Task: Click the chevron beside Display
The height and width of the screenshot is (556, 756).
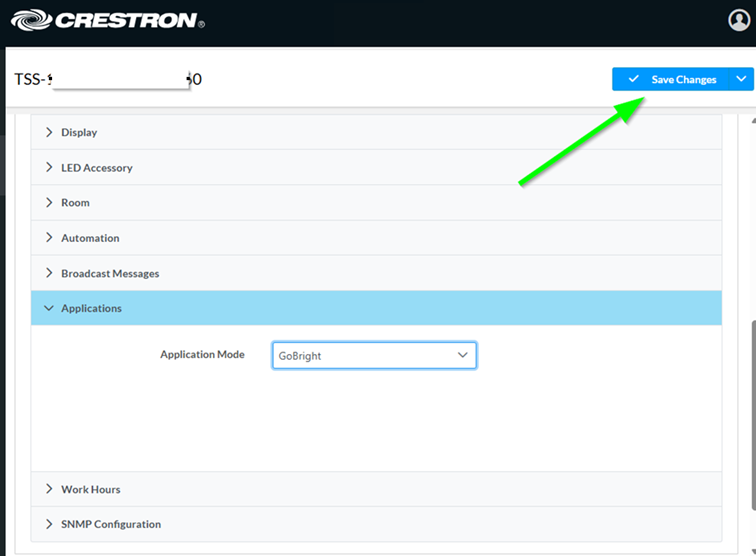Action: pos(49,132)
